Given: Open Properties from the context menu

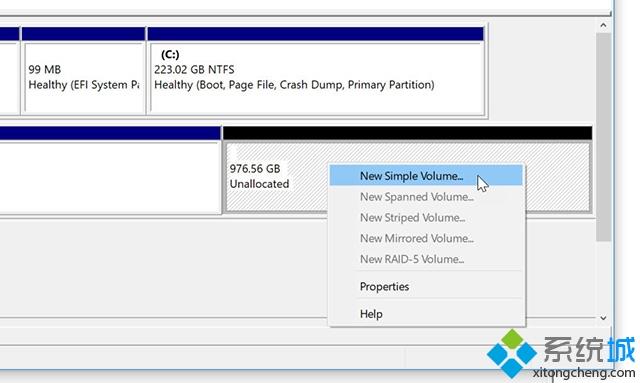Looking at the screenshot, I should pos(426,287).
